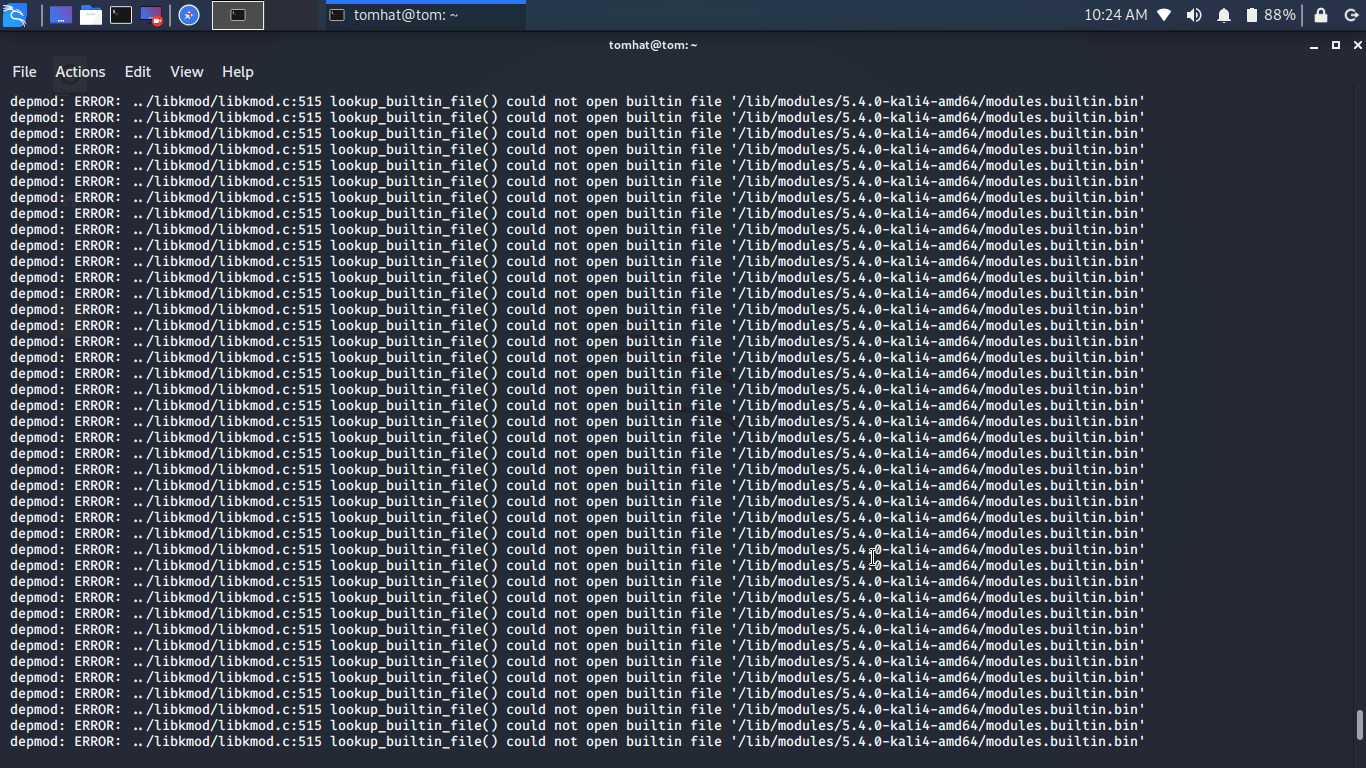Open the volume control icon
Viewport: 1366px width, 768px height.
pyautogui.click(x=1194, y=15)
